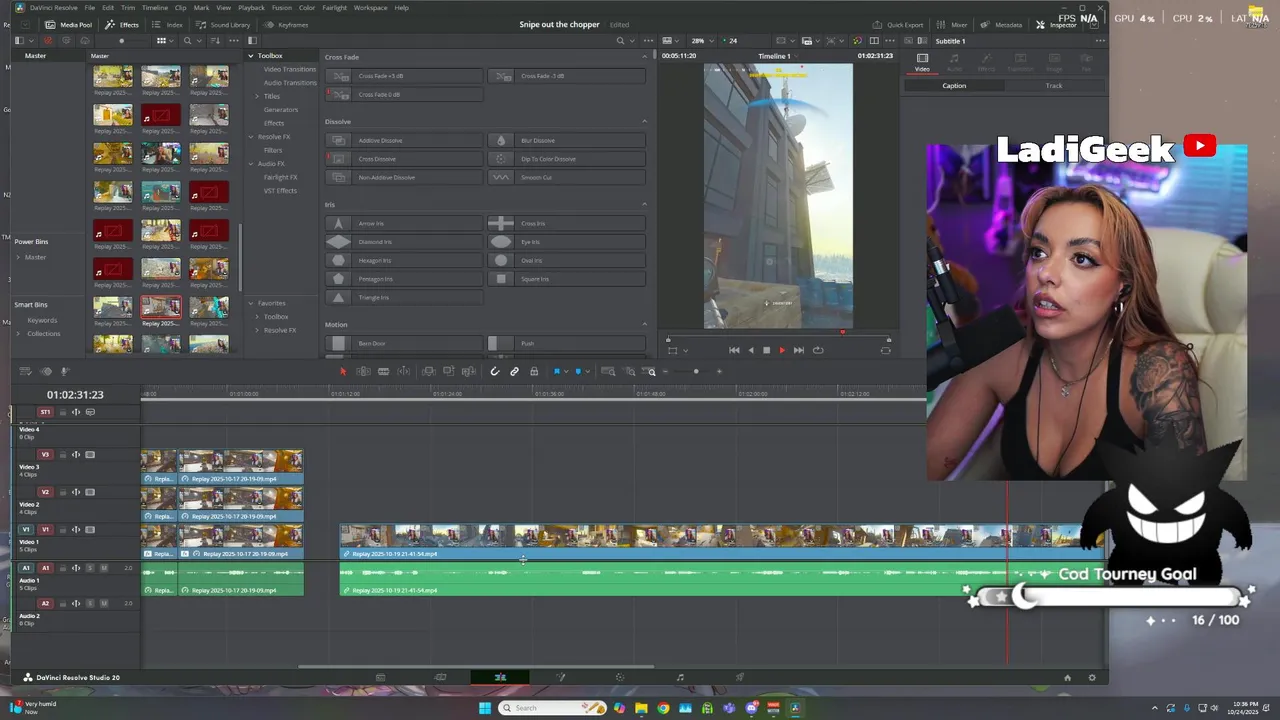
Task: Collapse the Toolbox tree
Action: [x=251, y=56]
